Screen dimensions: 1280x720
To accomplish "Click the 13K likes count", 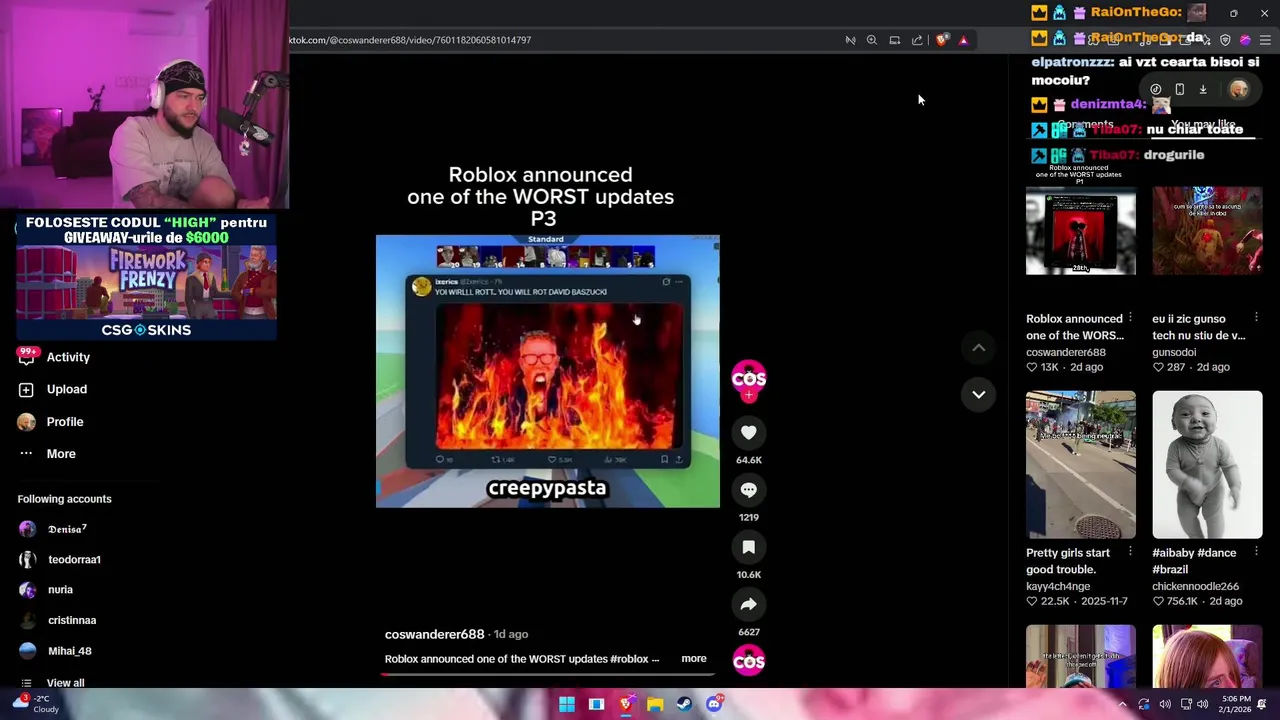I will point(1042,367).
